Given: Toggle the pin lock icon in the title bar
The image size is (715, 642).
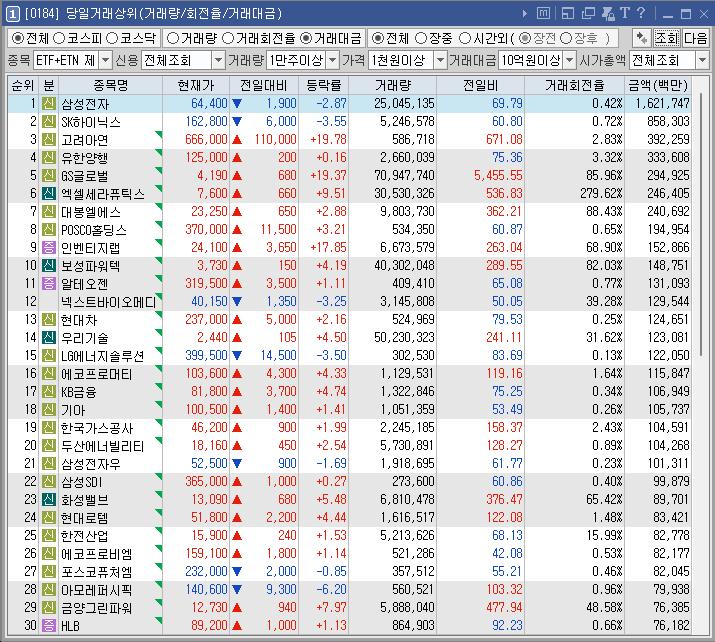Looking at the screenshot, I should [x=608, y=14].
